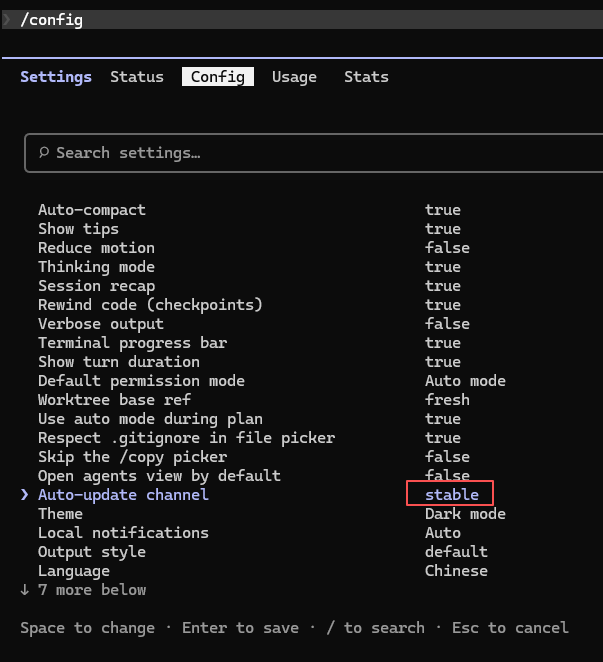Change the Auto-update channel option
Image resolution: width=603 pixels, height=662 pixels.
point(257,495)
